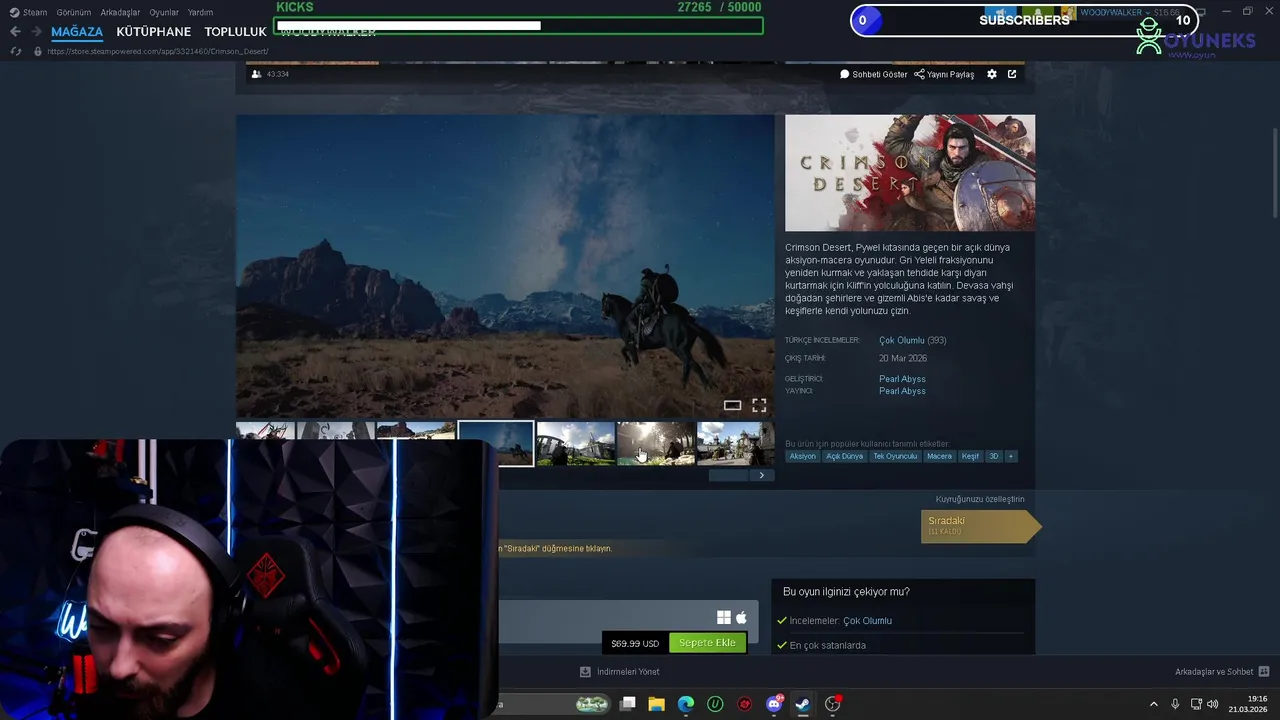Open broadcast settings gear icon
The width and height of the screenshot is (1280, 720).
992,74
